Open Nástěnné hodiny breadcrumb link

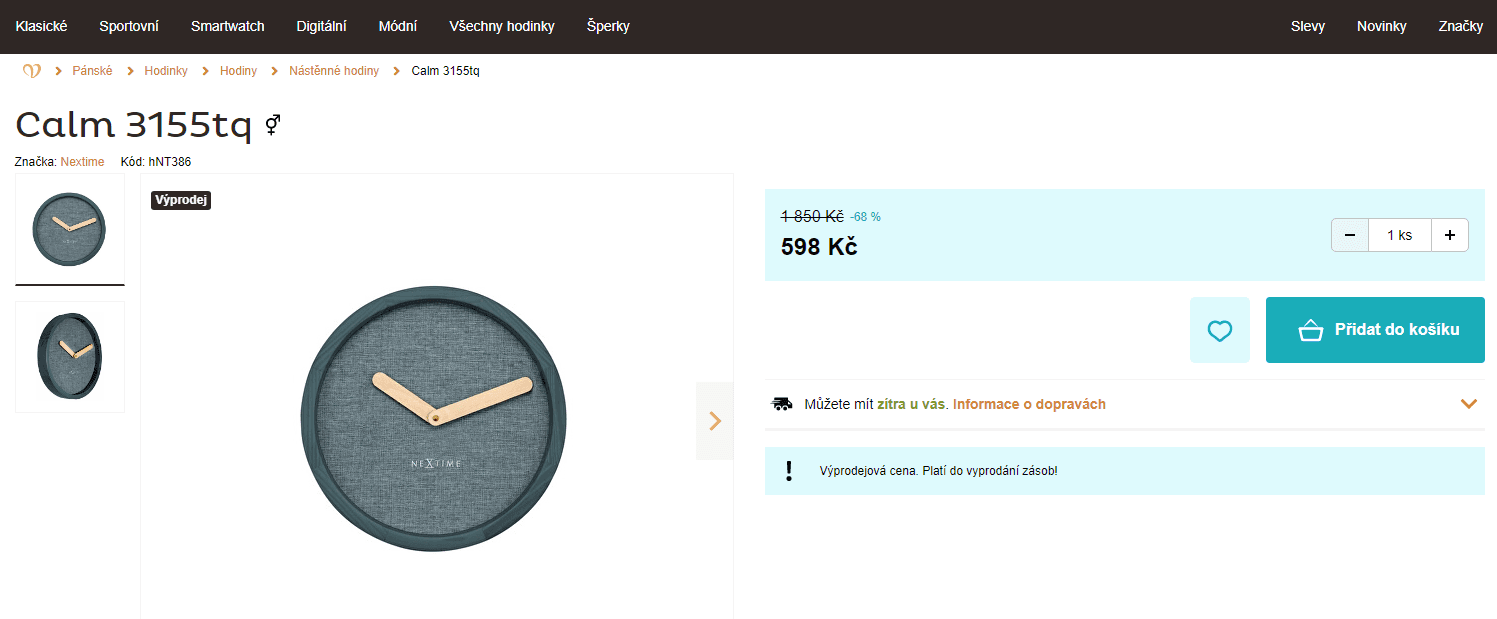(x=334, y=71)
